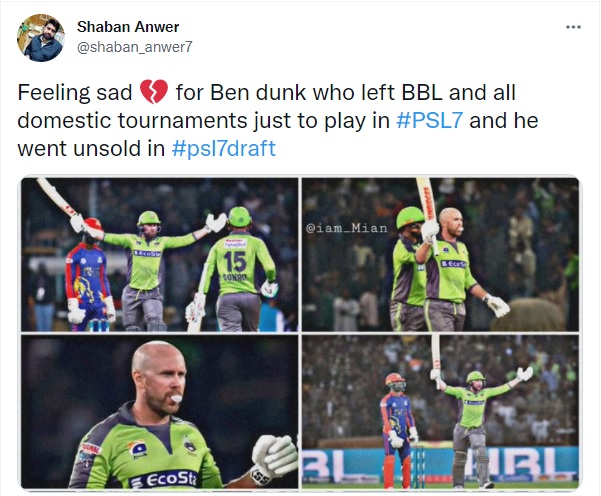
Task: Open the top-right photo with @iam_Mian watermark
Action: coord(440,255)
